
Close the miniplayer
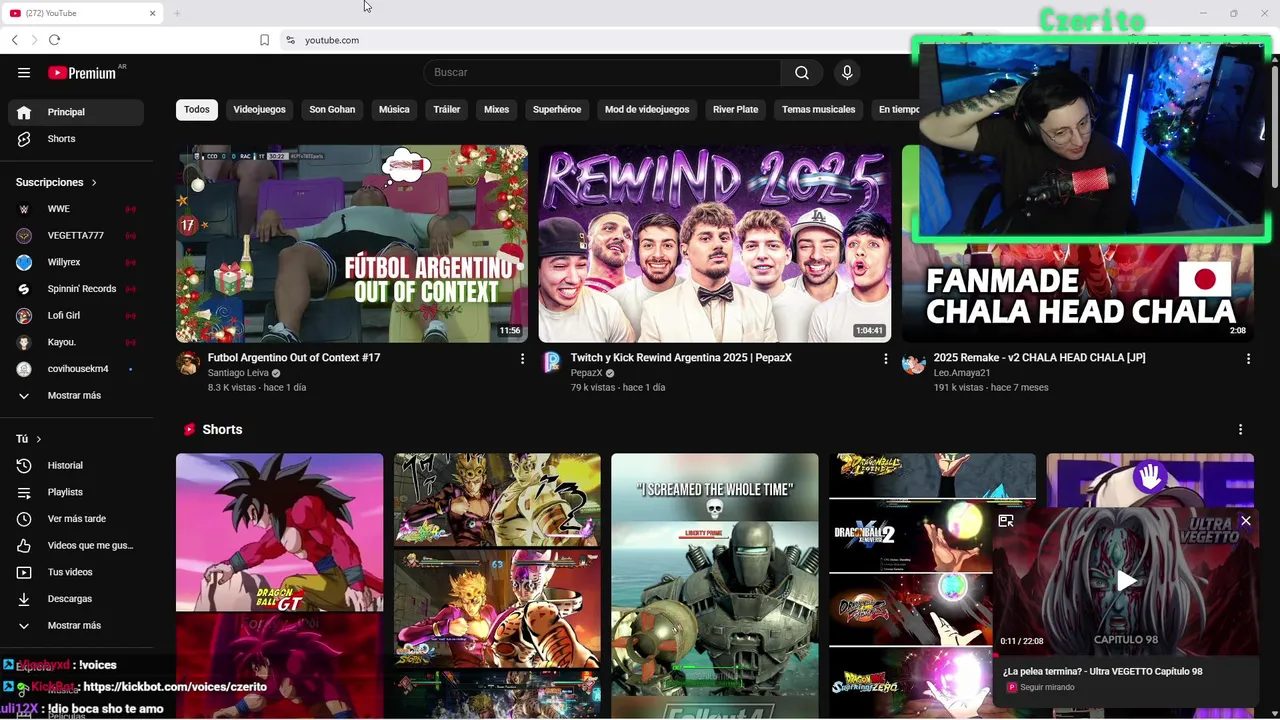[x=1245, y=521]
